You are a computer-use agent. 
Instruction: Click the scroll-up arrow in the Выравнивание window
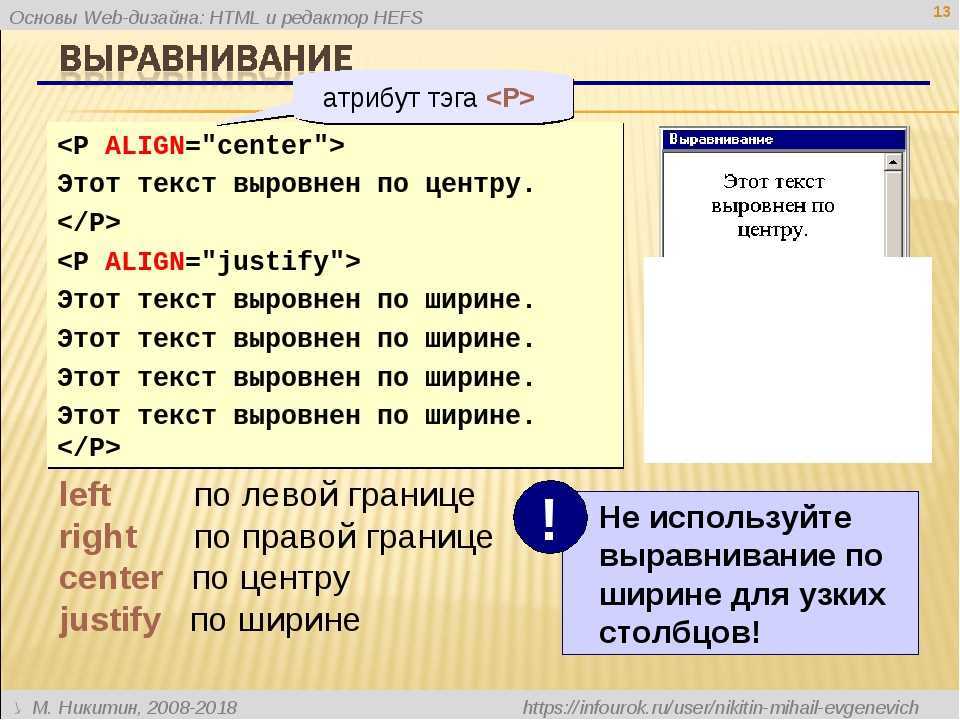(893, 162)
